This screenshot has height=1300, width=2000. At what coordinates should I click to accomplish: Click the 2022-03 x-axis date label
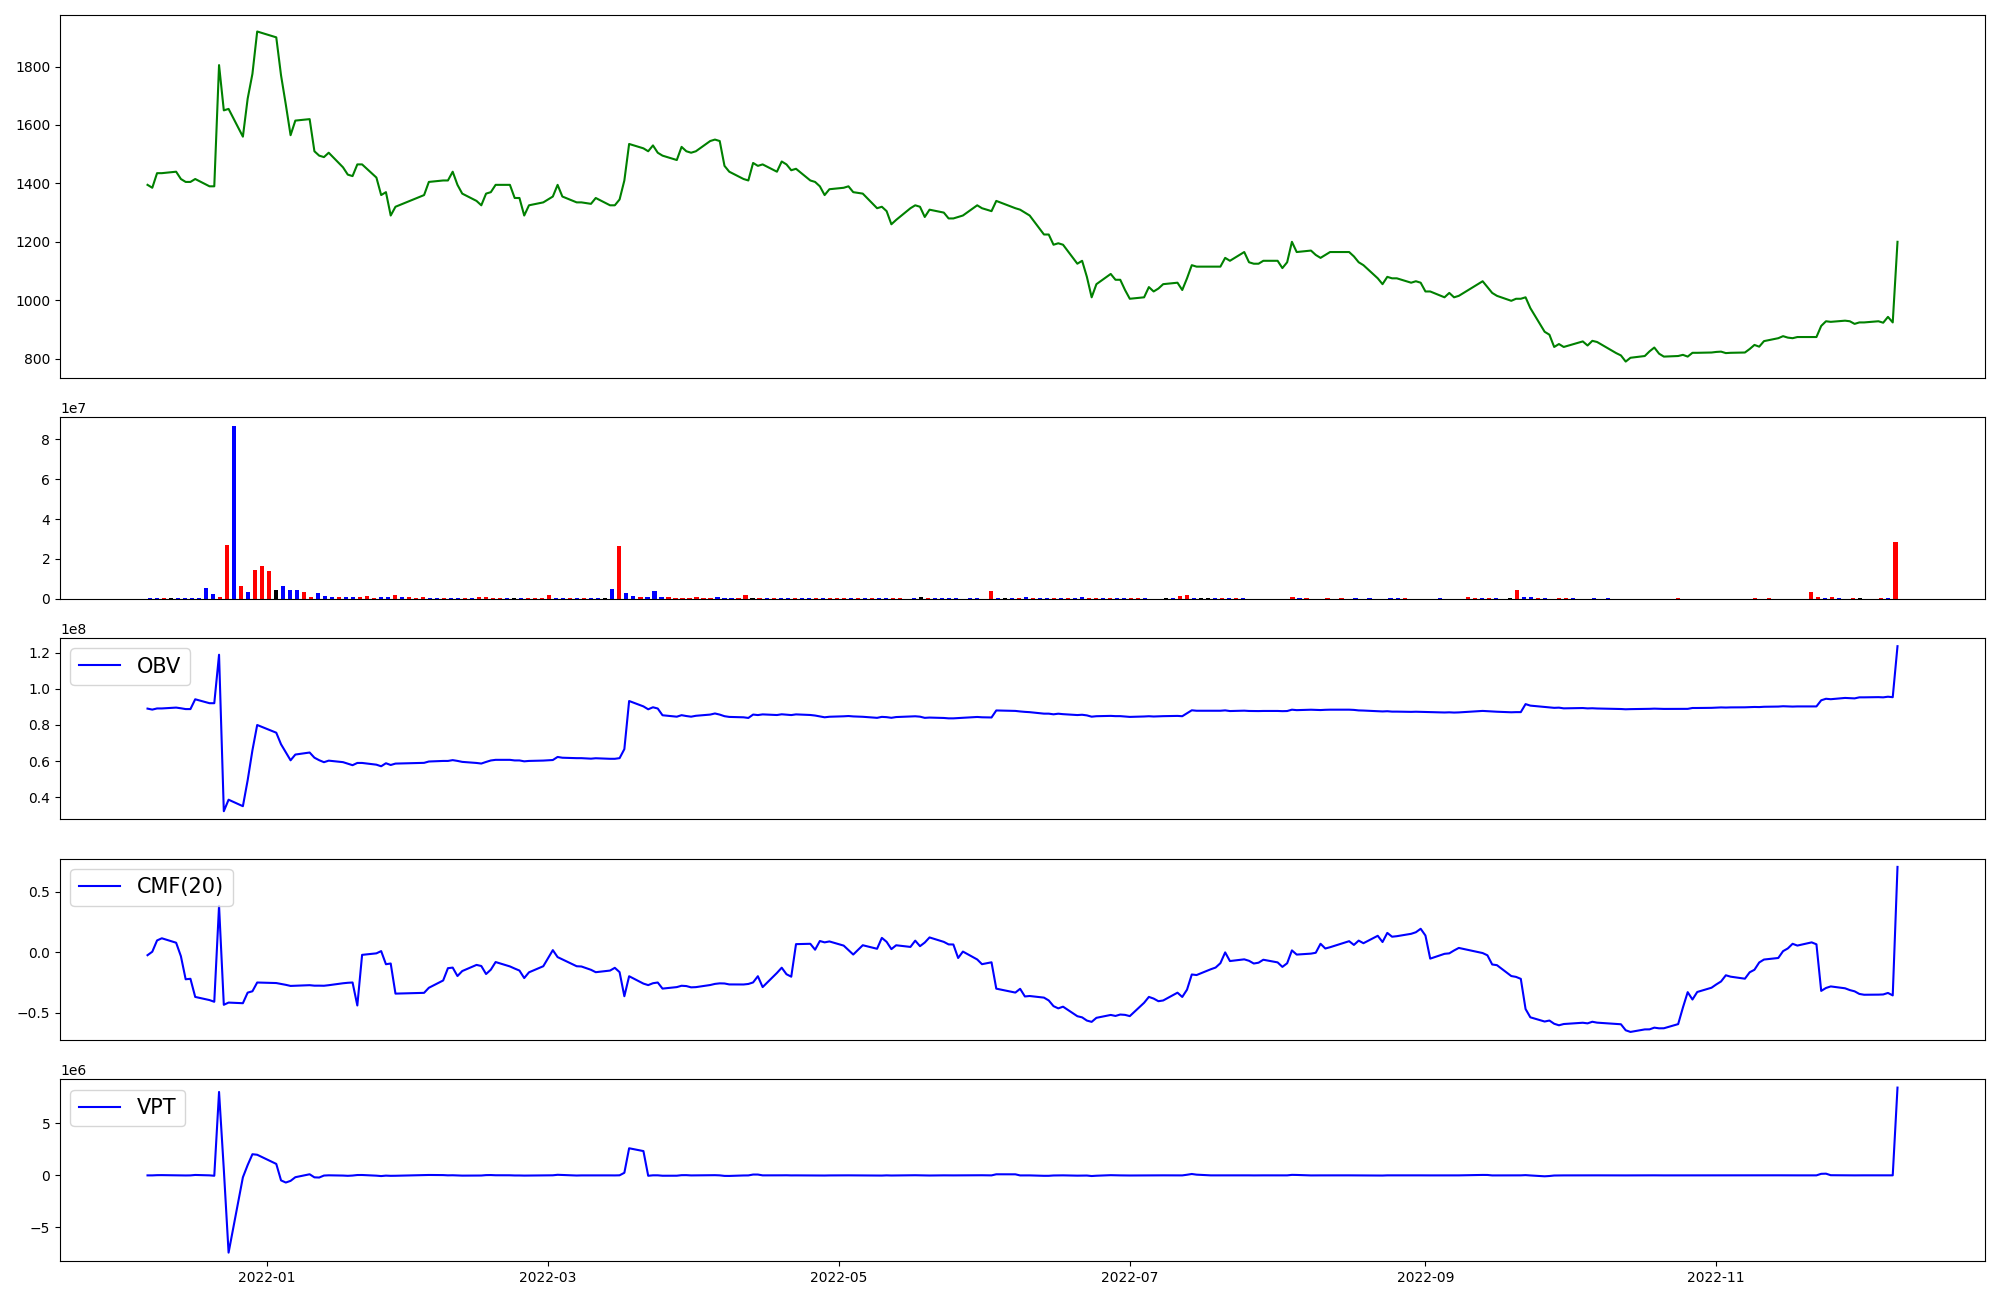coord(548,1277)
